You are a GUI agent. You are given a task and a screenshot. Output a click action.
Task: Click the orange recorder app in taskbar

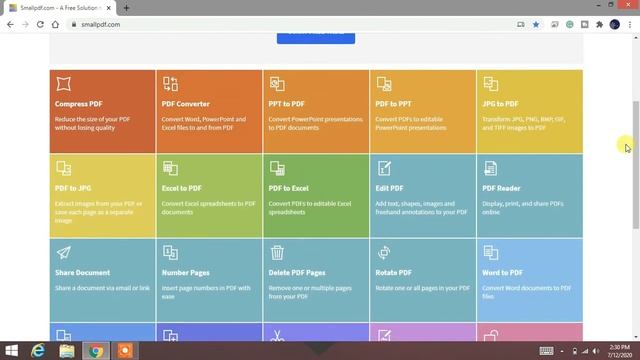(125, 351)
